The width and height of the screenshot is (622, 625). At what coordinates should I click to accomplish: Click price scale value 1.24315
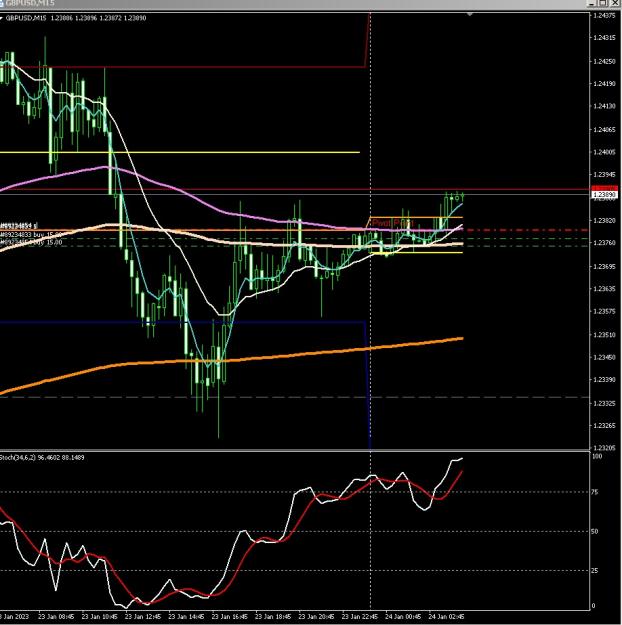point(604,38)
